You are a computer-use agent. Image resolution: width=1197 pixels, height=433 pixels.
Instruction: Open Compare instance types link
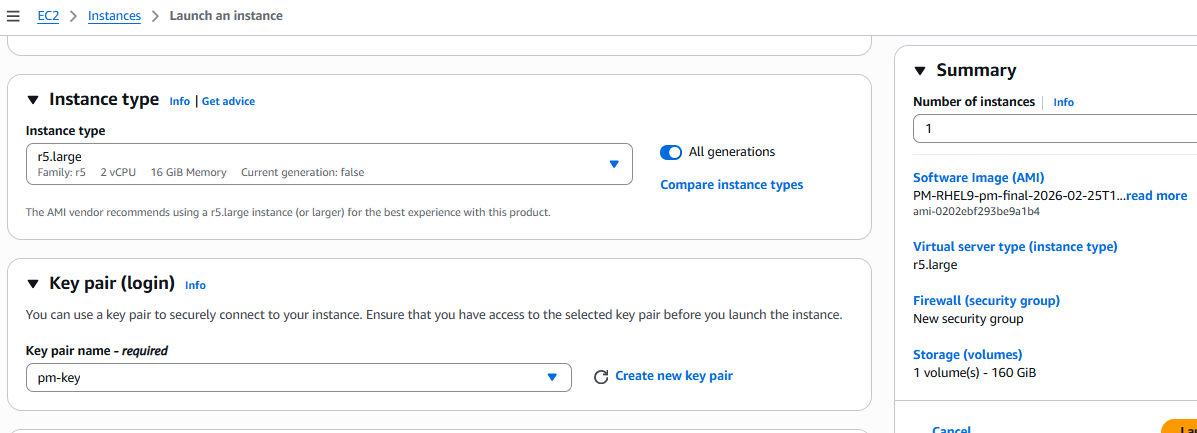click(731, 185)
